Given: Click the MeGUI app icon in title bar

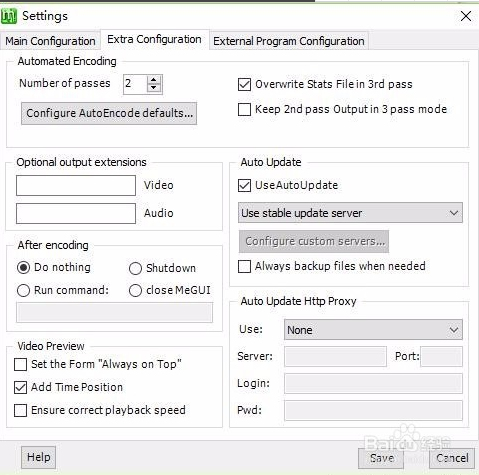Looking at the screenshot, I should pyautogui.click(x=9, y=16).
